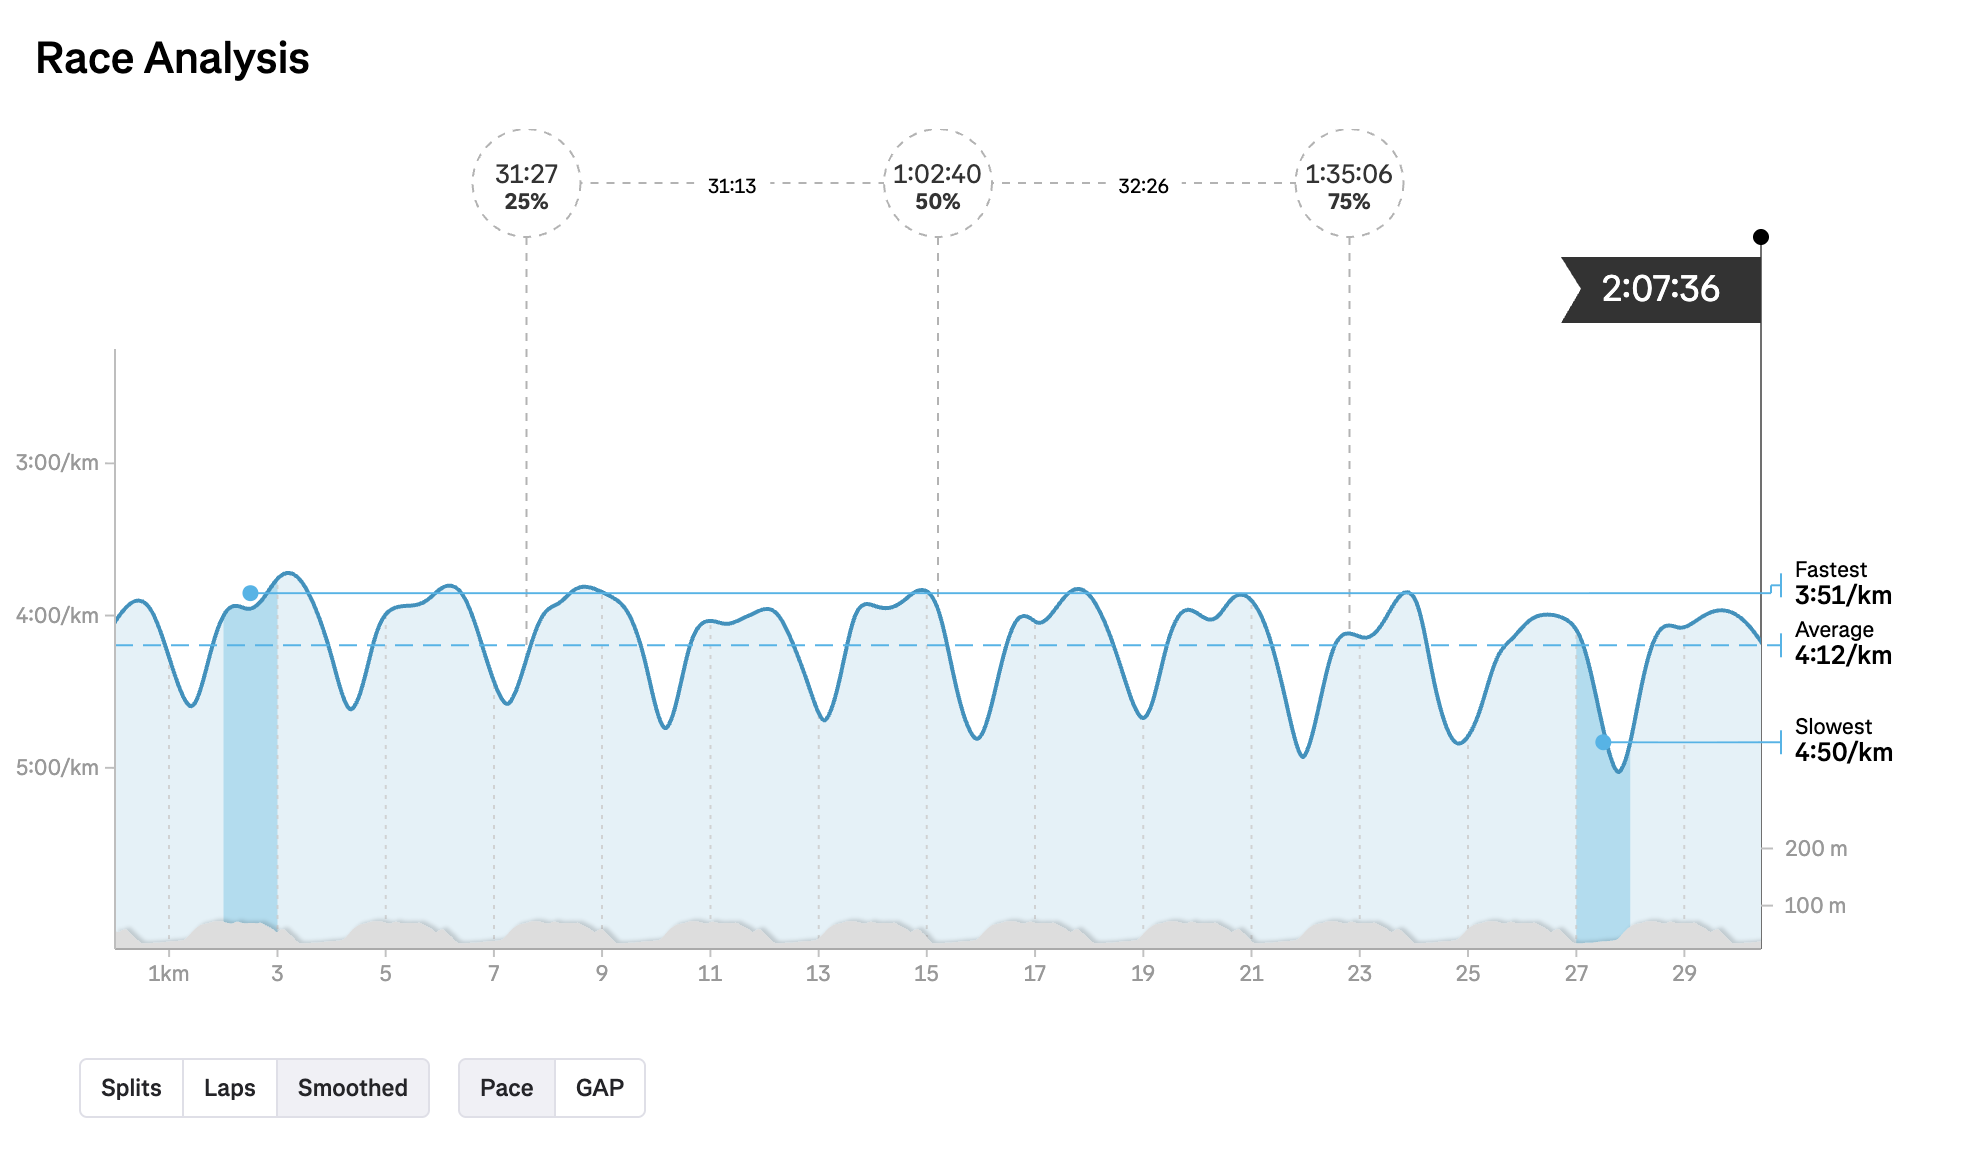Click the 25% split marker circle
Viewport: 1970px width, 1162px height.
(x=526, y=184)
